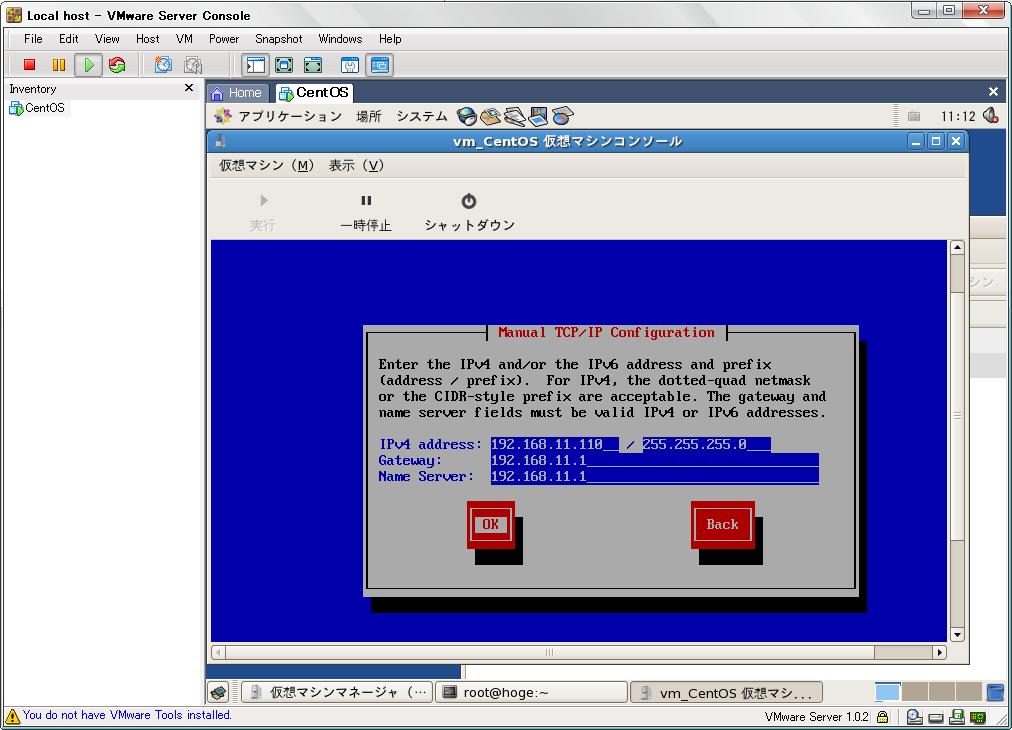Click the horizontal scrollbar left arrow
Image resolution: width=1012 pixels, height=730 pixels.
pos(218,653)
